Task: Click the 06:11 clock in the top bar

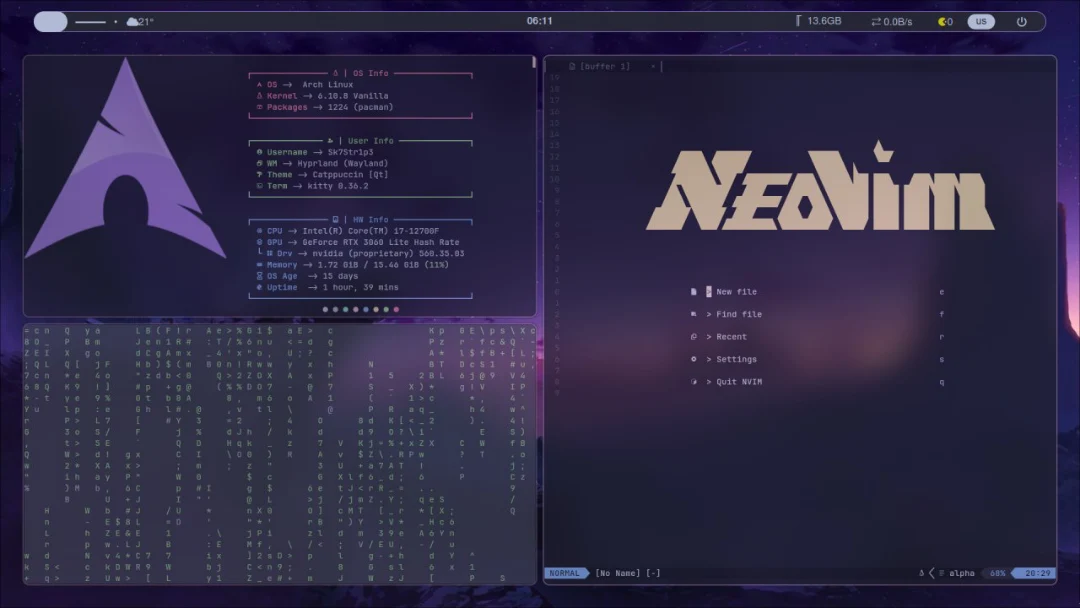Action: coord(539,21)
